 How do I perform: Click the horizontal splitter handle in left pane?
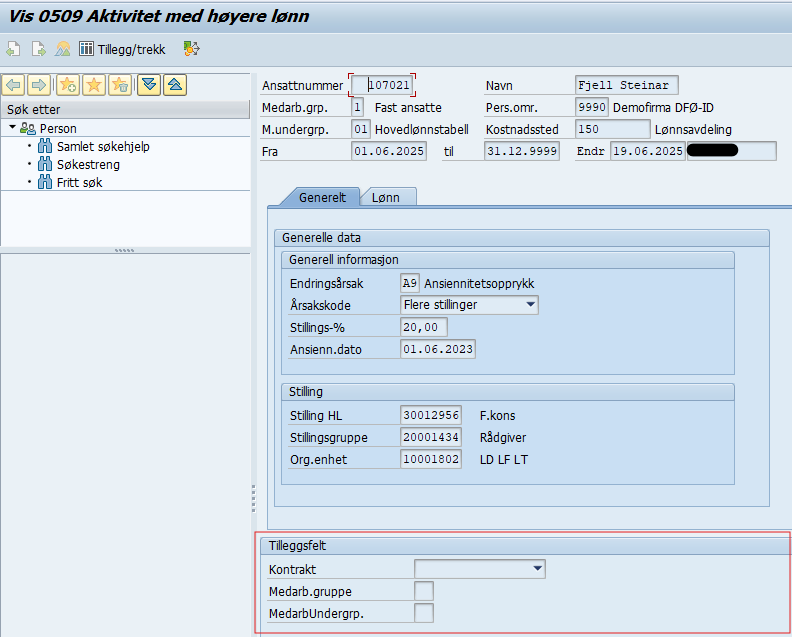point(125,251)
